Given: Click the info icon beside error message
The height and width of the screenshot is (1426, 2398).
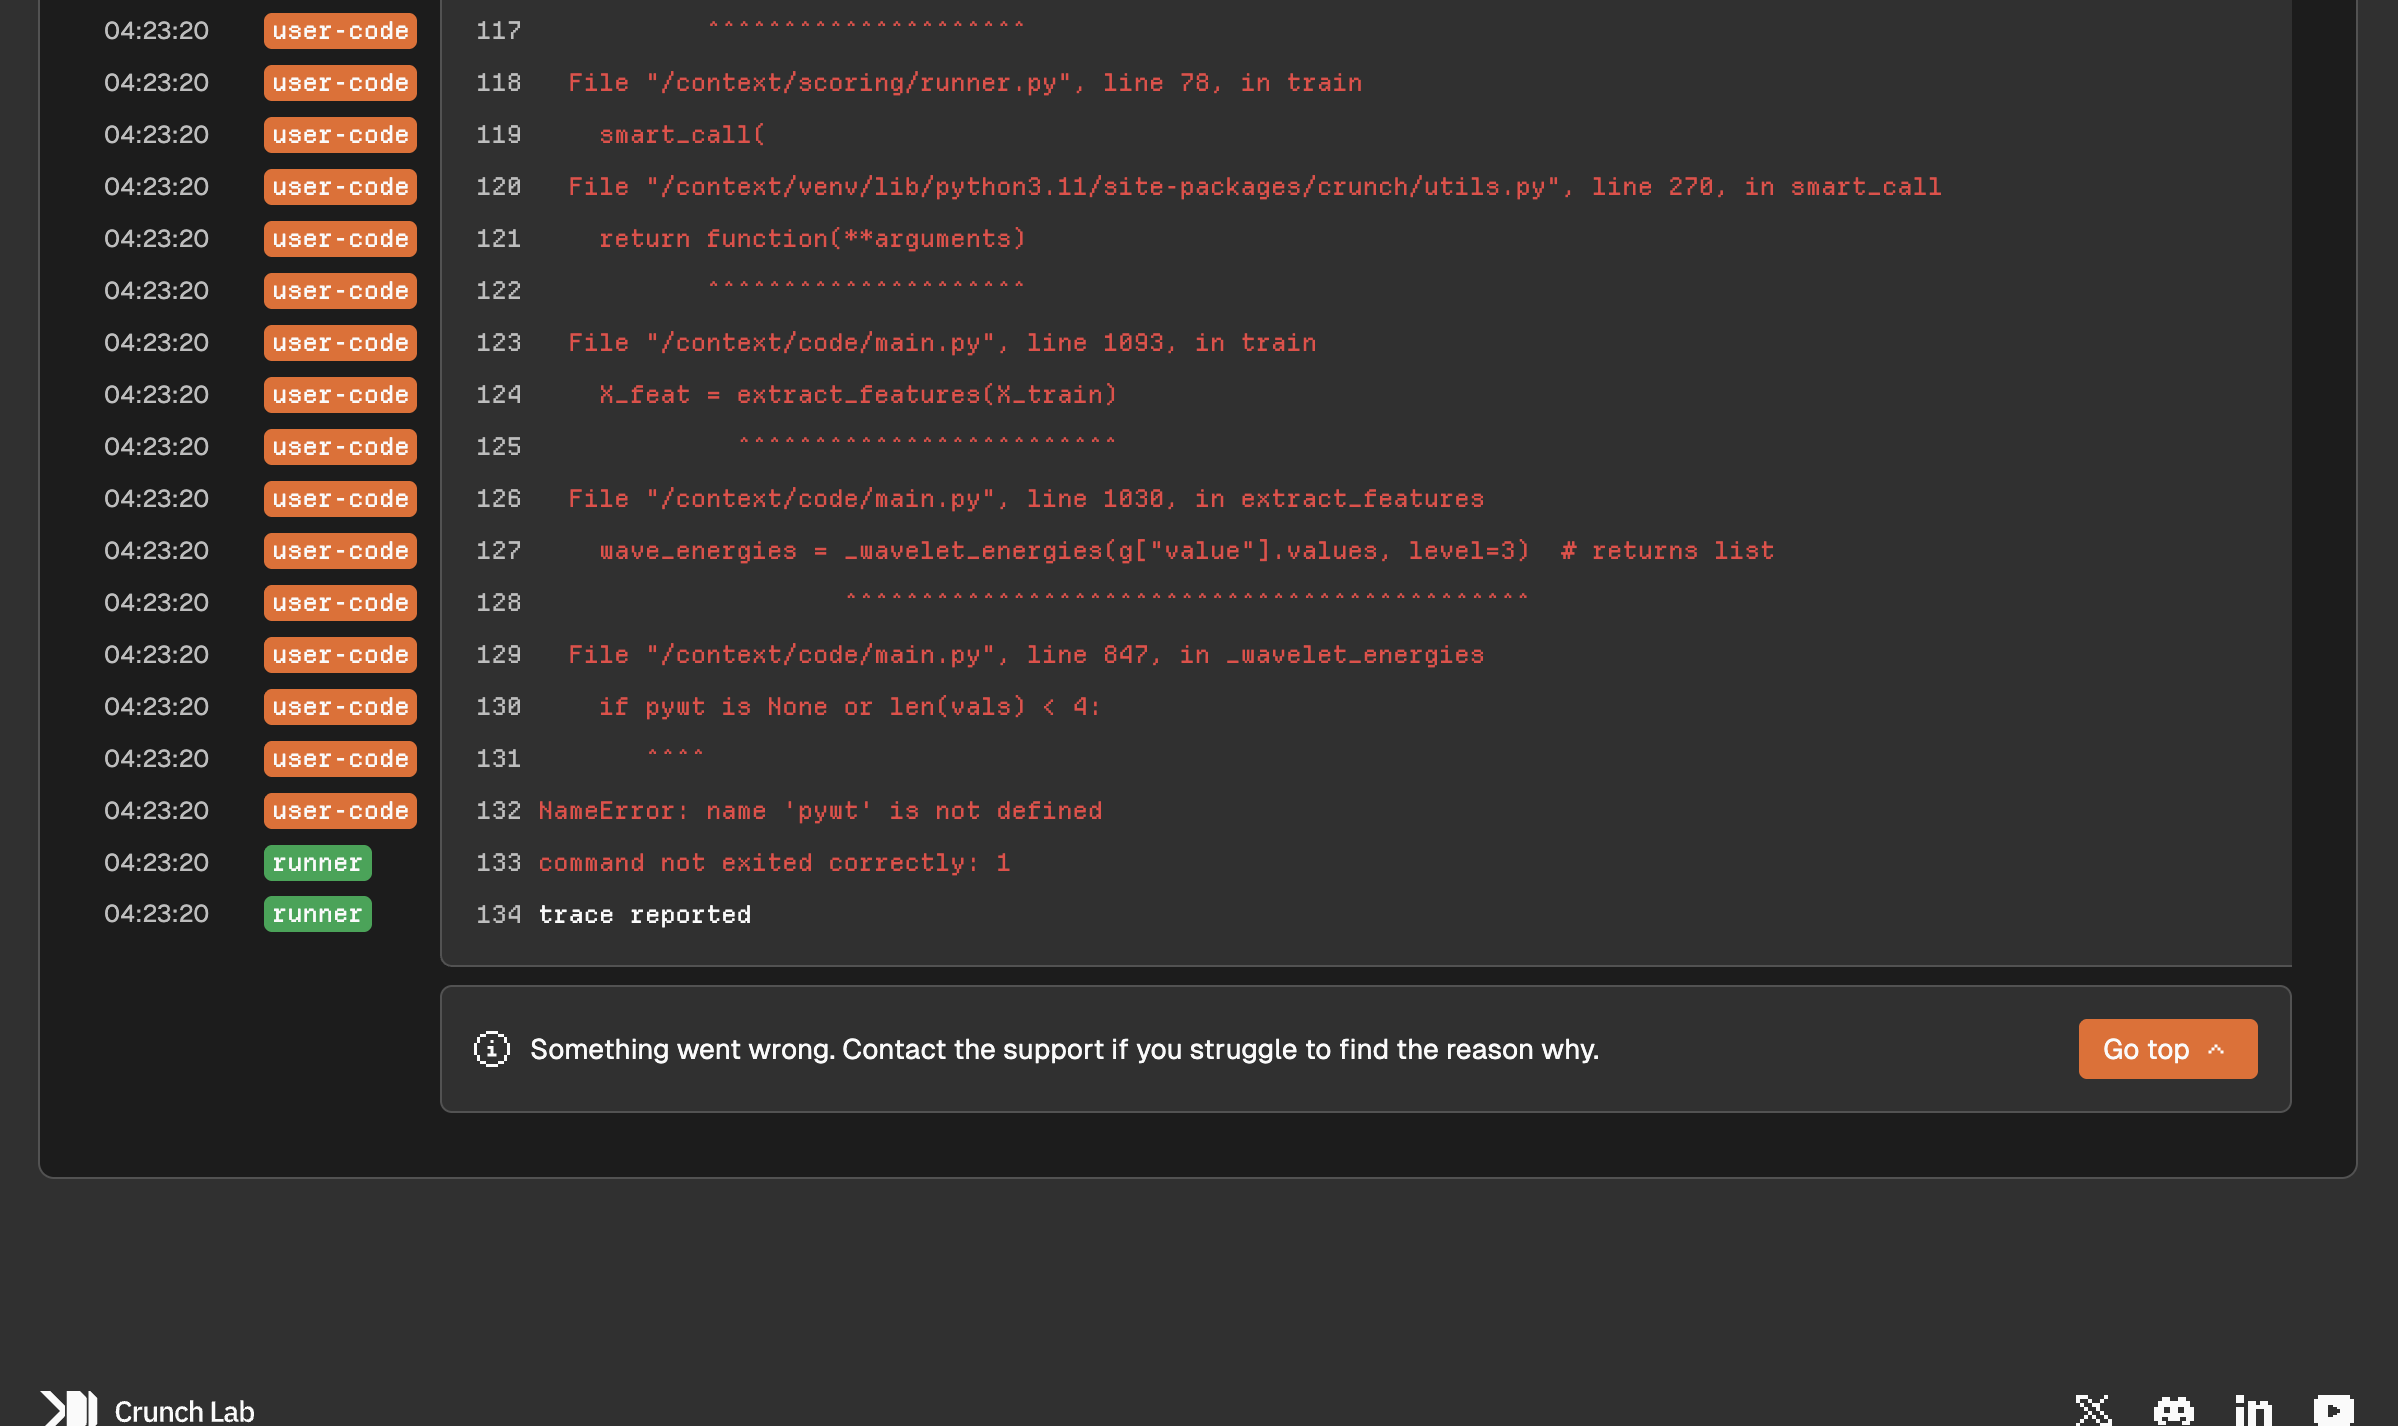Looking at the screenshot, I should click(492, 1049).
